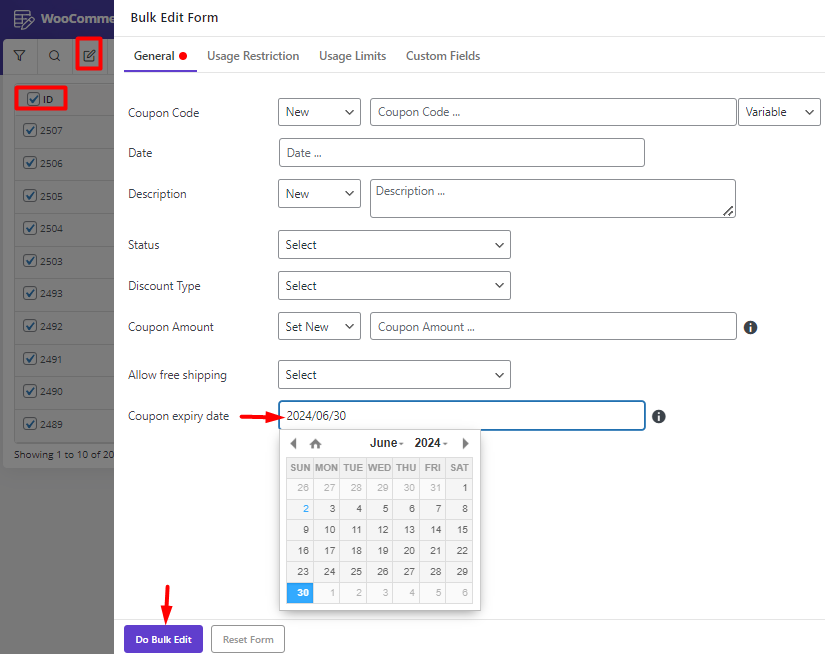This screenshot has height=654, width=825.
Task: Uncheck coupon row 2505
Action: coord(30,196)
